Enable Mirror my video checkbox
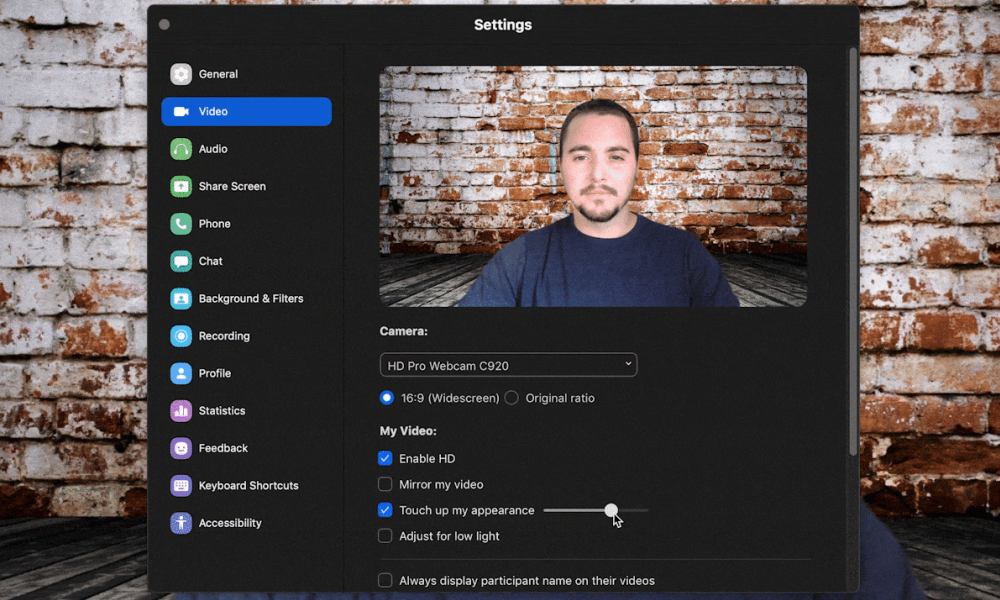The image size is (1000, 600). 385,484
